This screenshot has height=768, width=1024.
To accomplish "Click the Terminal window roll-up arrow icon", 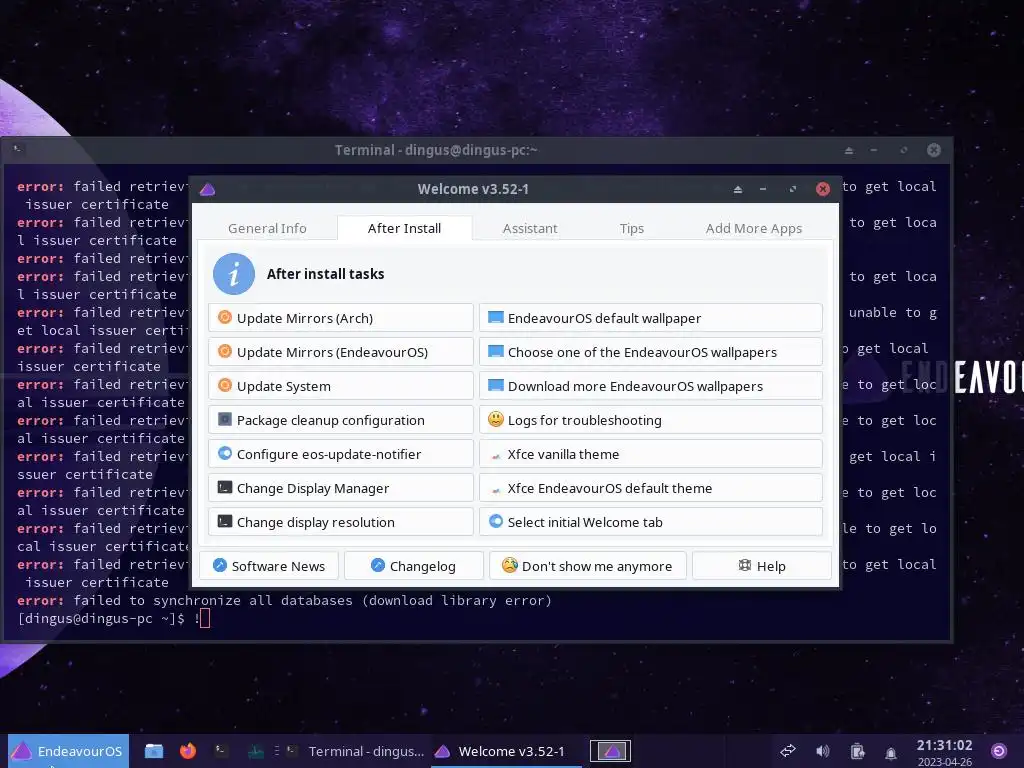I will click(849, 150).
